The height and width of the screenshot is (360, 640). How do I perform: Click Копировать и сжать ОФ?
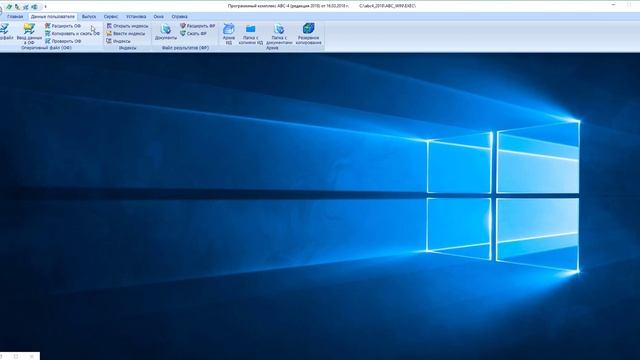pyautogui.click(x=72, y=33)
